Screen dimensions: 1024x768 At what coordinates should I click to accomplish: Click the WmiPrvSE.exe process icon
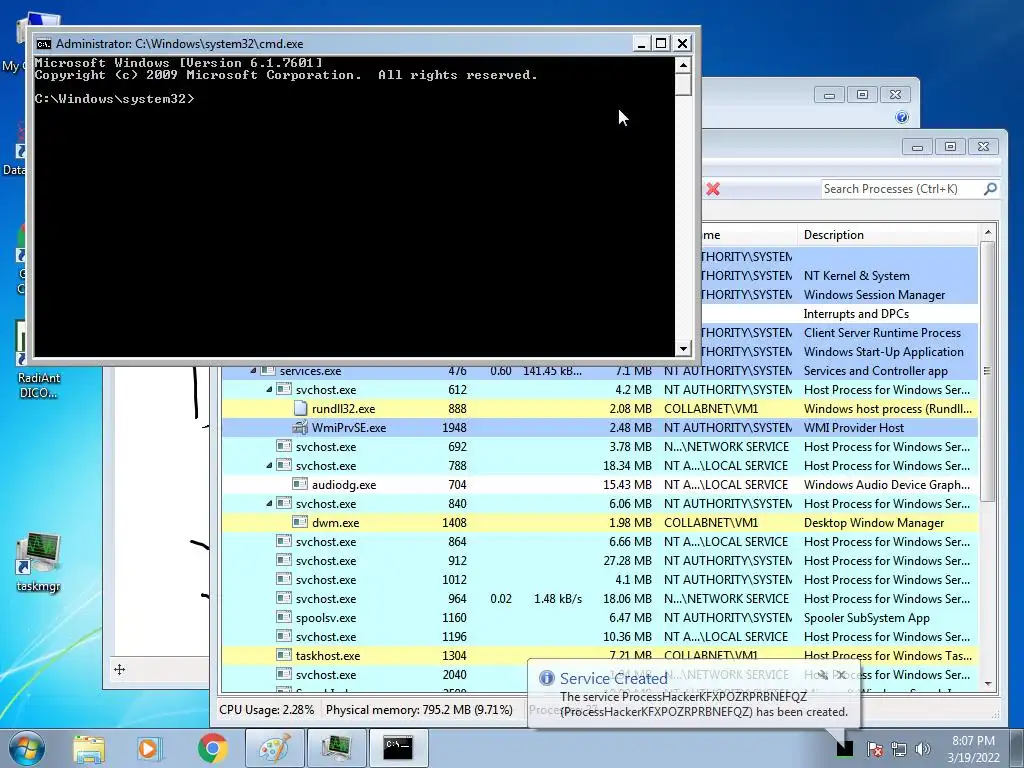(300, 428)
